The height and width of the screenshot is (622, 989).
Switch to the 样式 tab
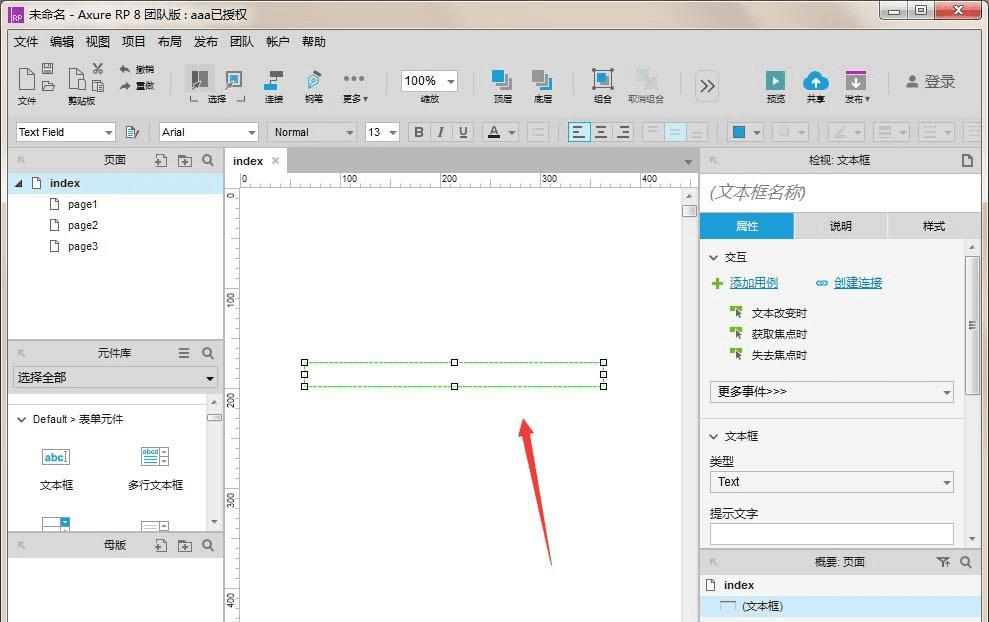tap(933, 226)
